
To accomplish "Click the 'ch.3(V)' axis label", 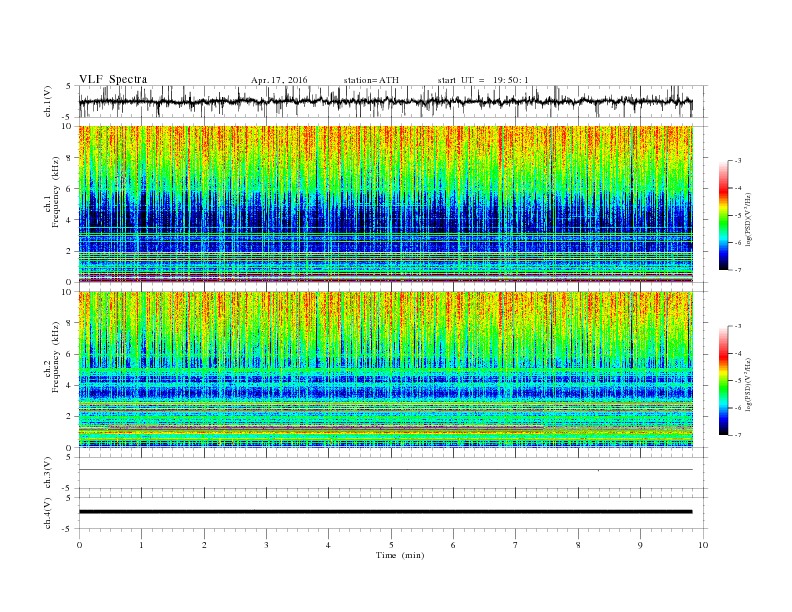I will tap(48, 473).
